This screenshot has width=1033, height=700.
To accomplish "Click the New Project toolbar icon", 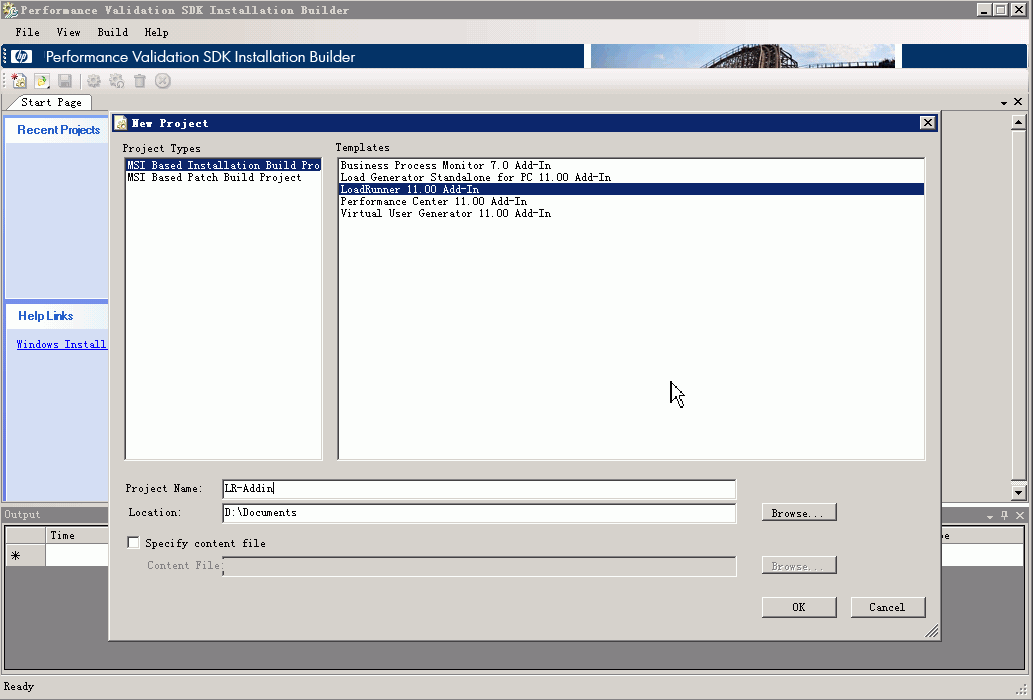I will coord(18,81).
